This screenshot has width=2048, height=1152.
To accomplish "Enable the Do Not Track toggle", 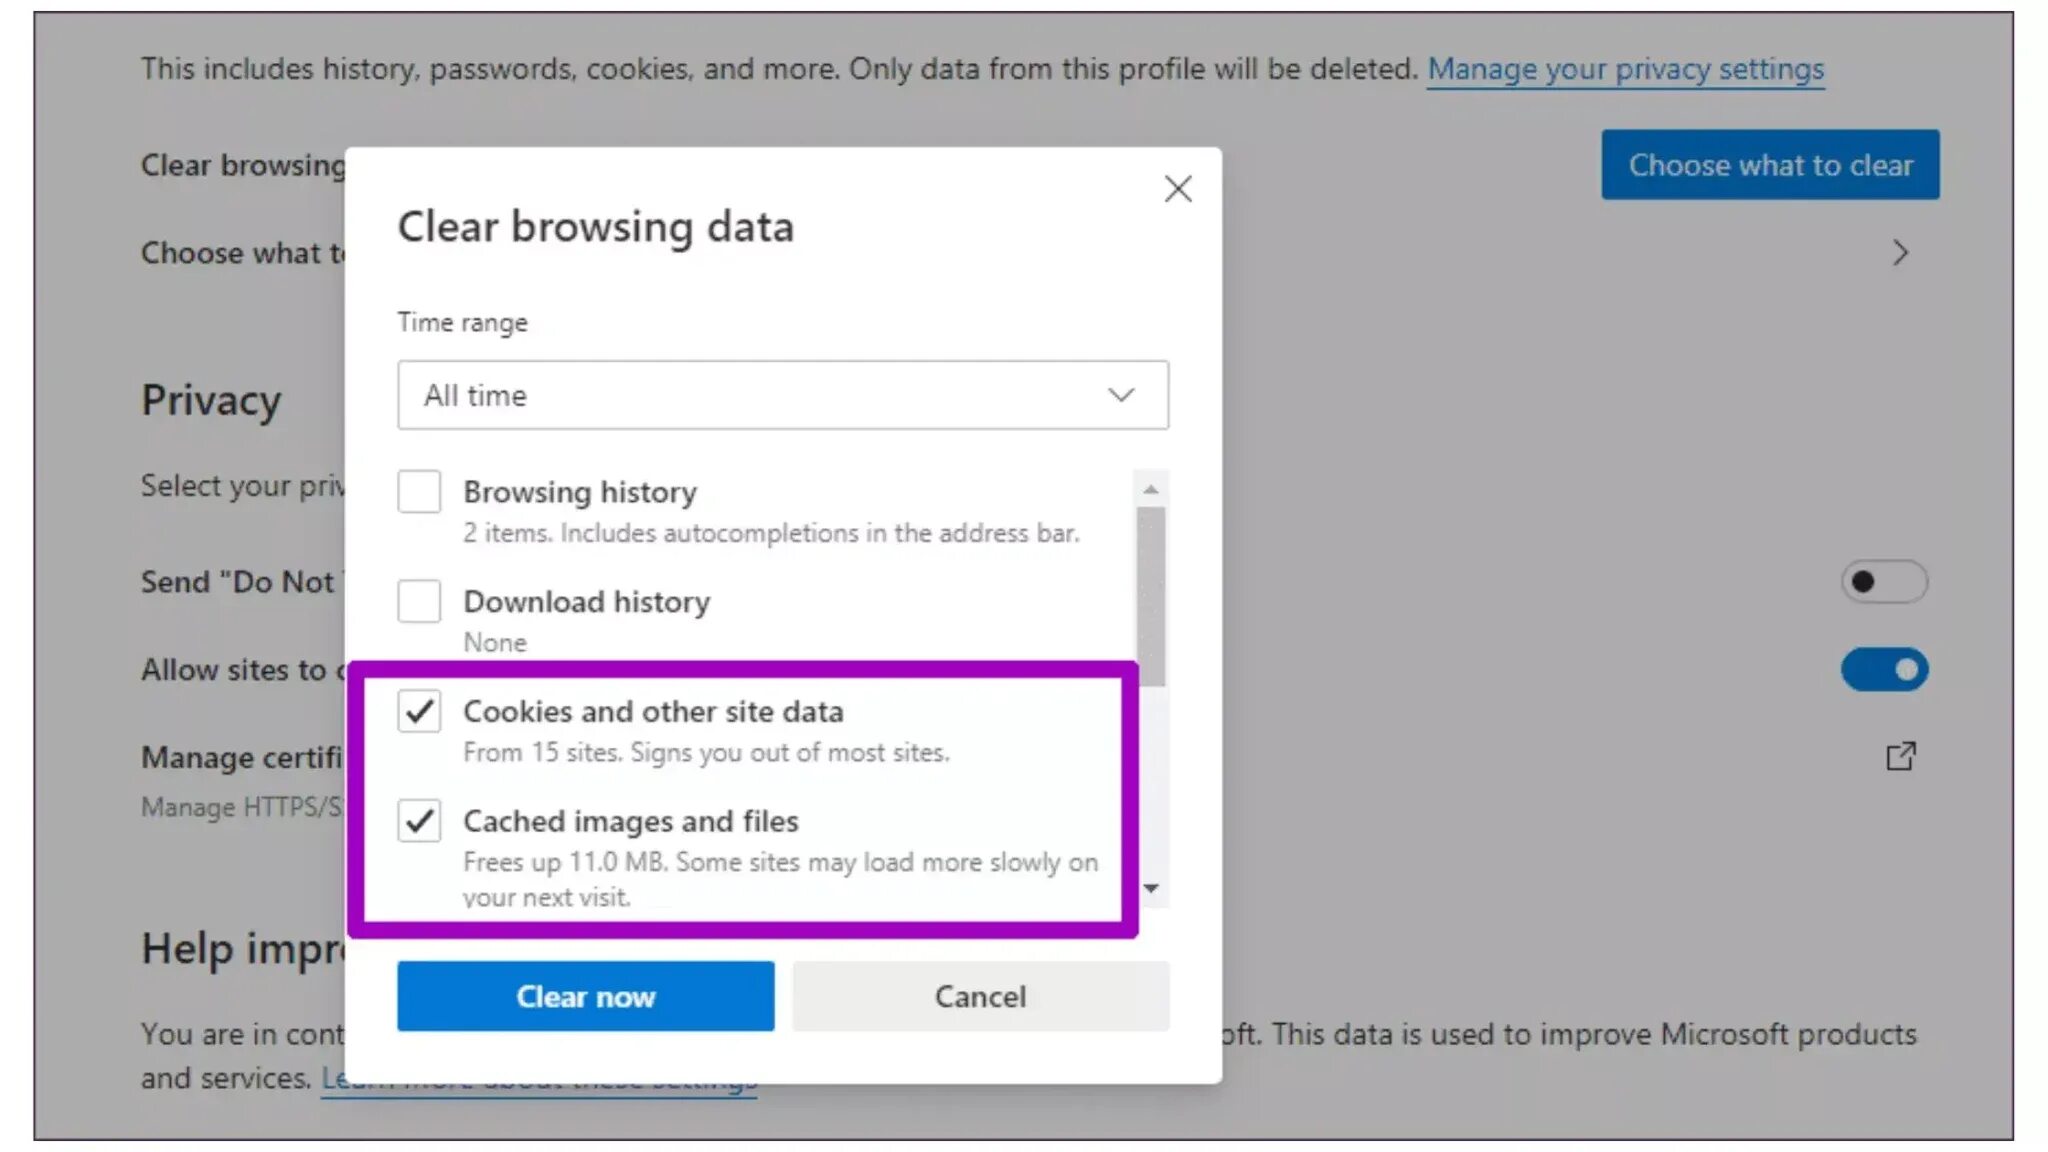I will point(1883,582).
